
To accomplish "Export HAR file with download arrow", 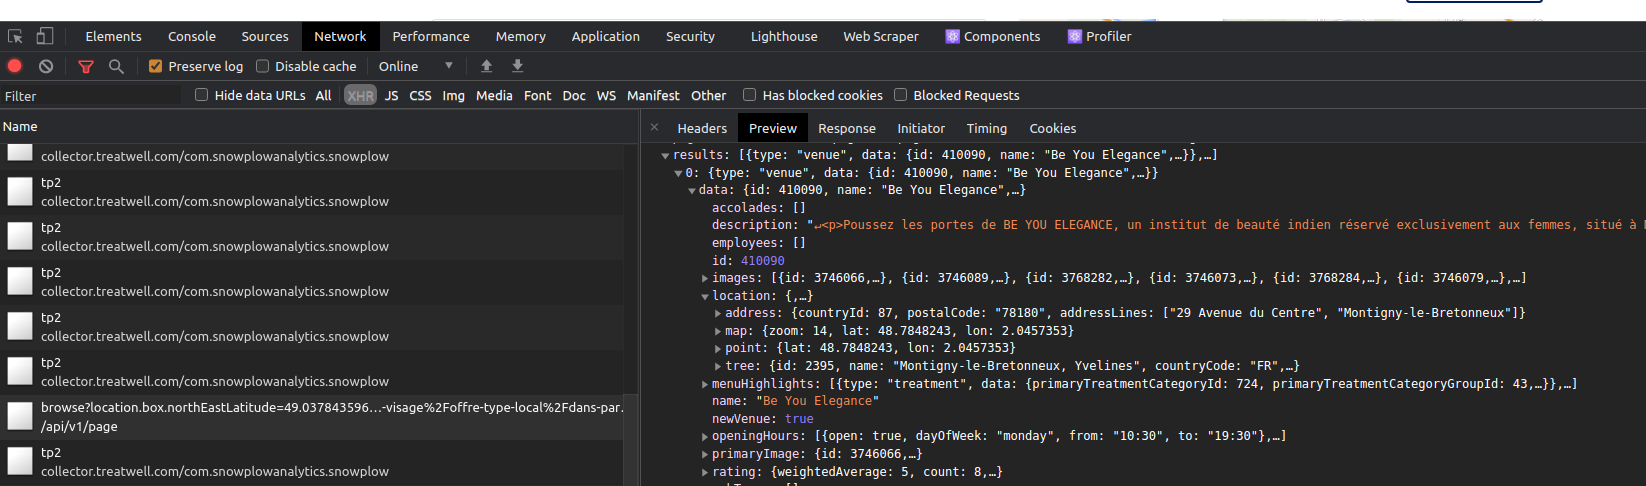I will [x=517, y=66].
